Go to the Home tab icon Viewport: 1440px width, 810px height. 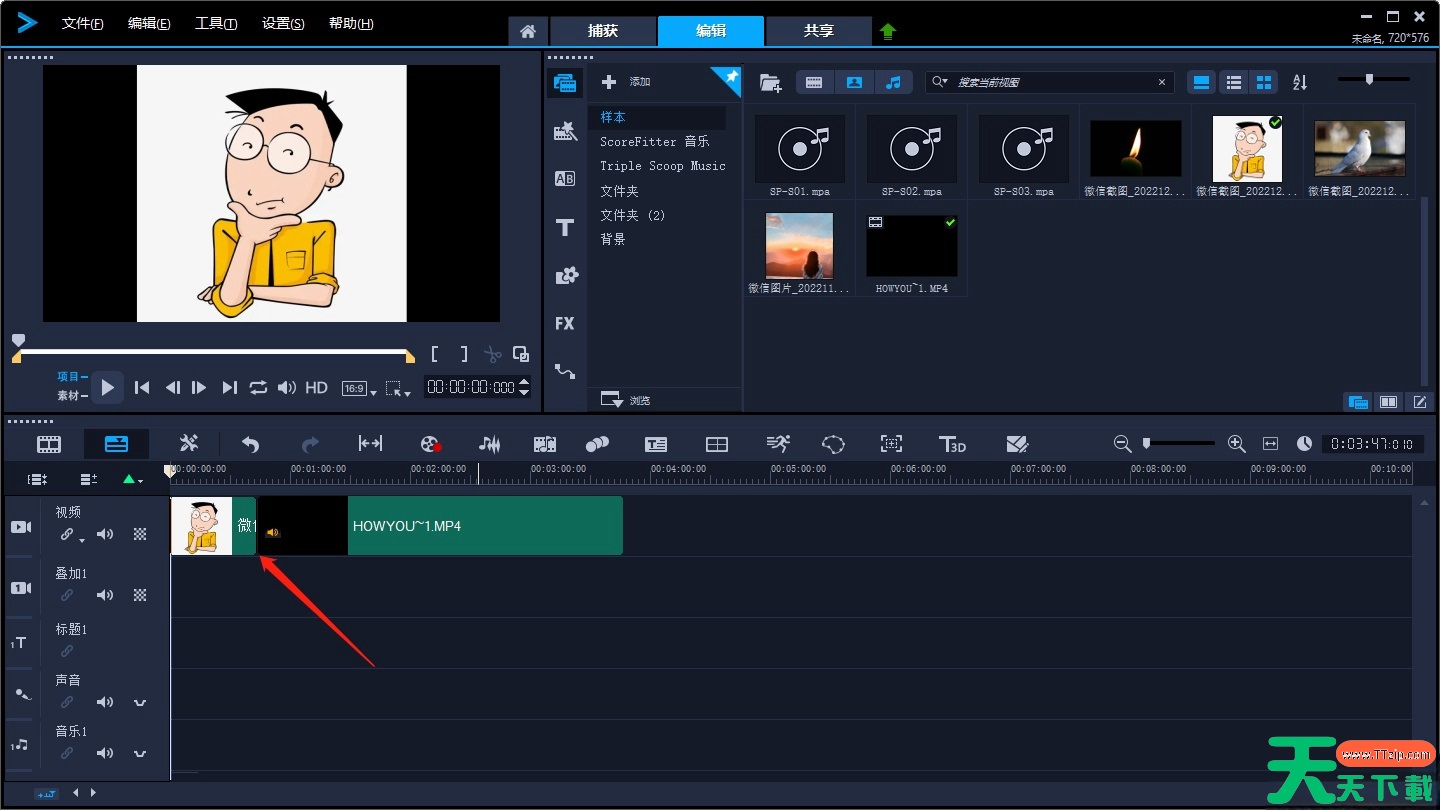528,32
